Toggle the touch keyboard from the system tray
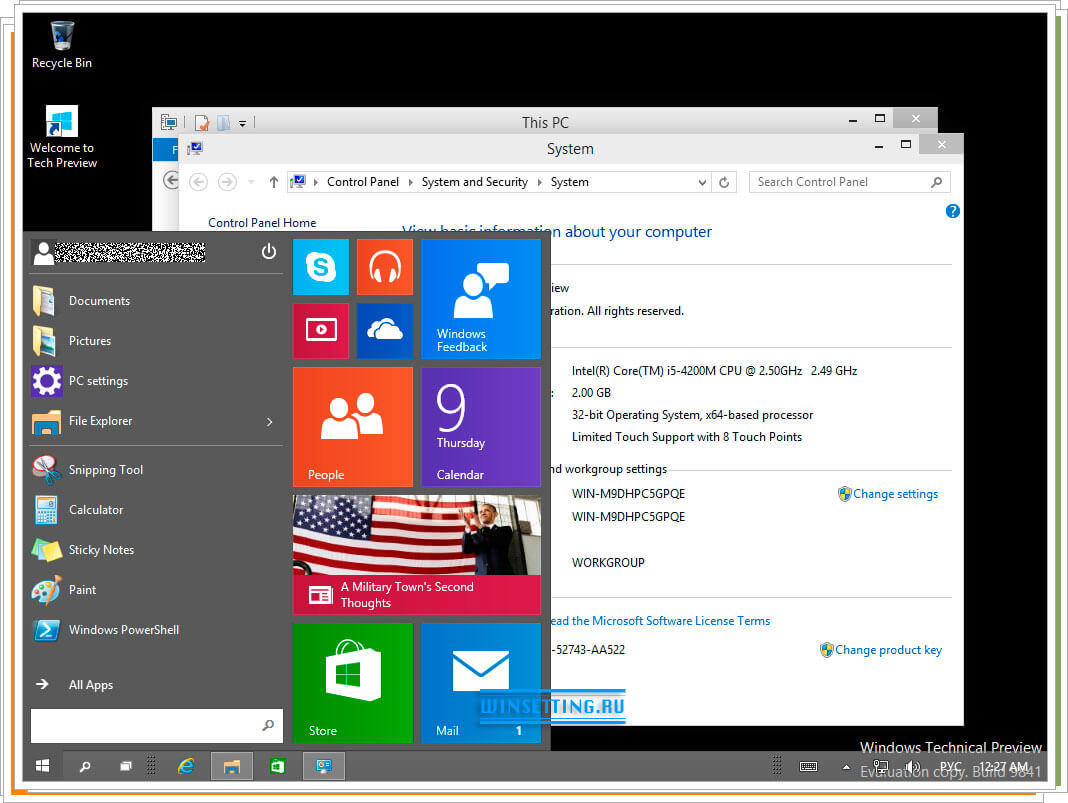Viewport: 1068px width, 803px height. pos(808,766)
